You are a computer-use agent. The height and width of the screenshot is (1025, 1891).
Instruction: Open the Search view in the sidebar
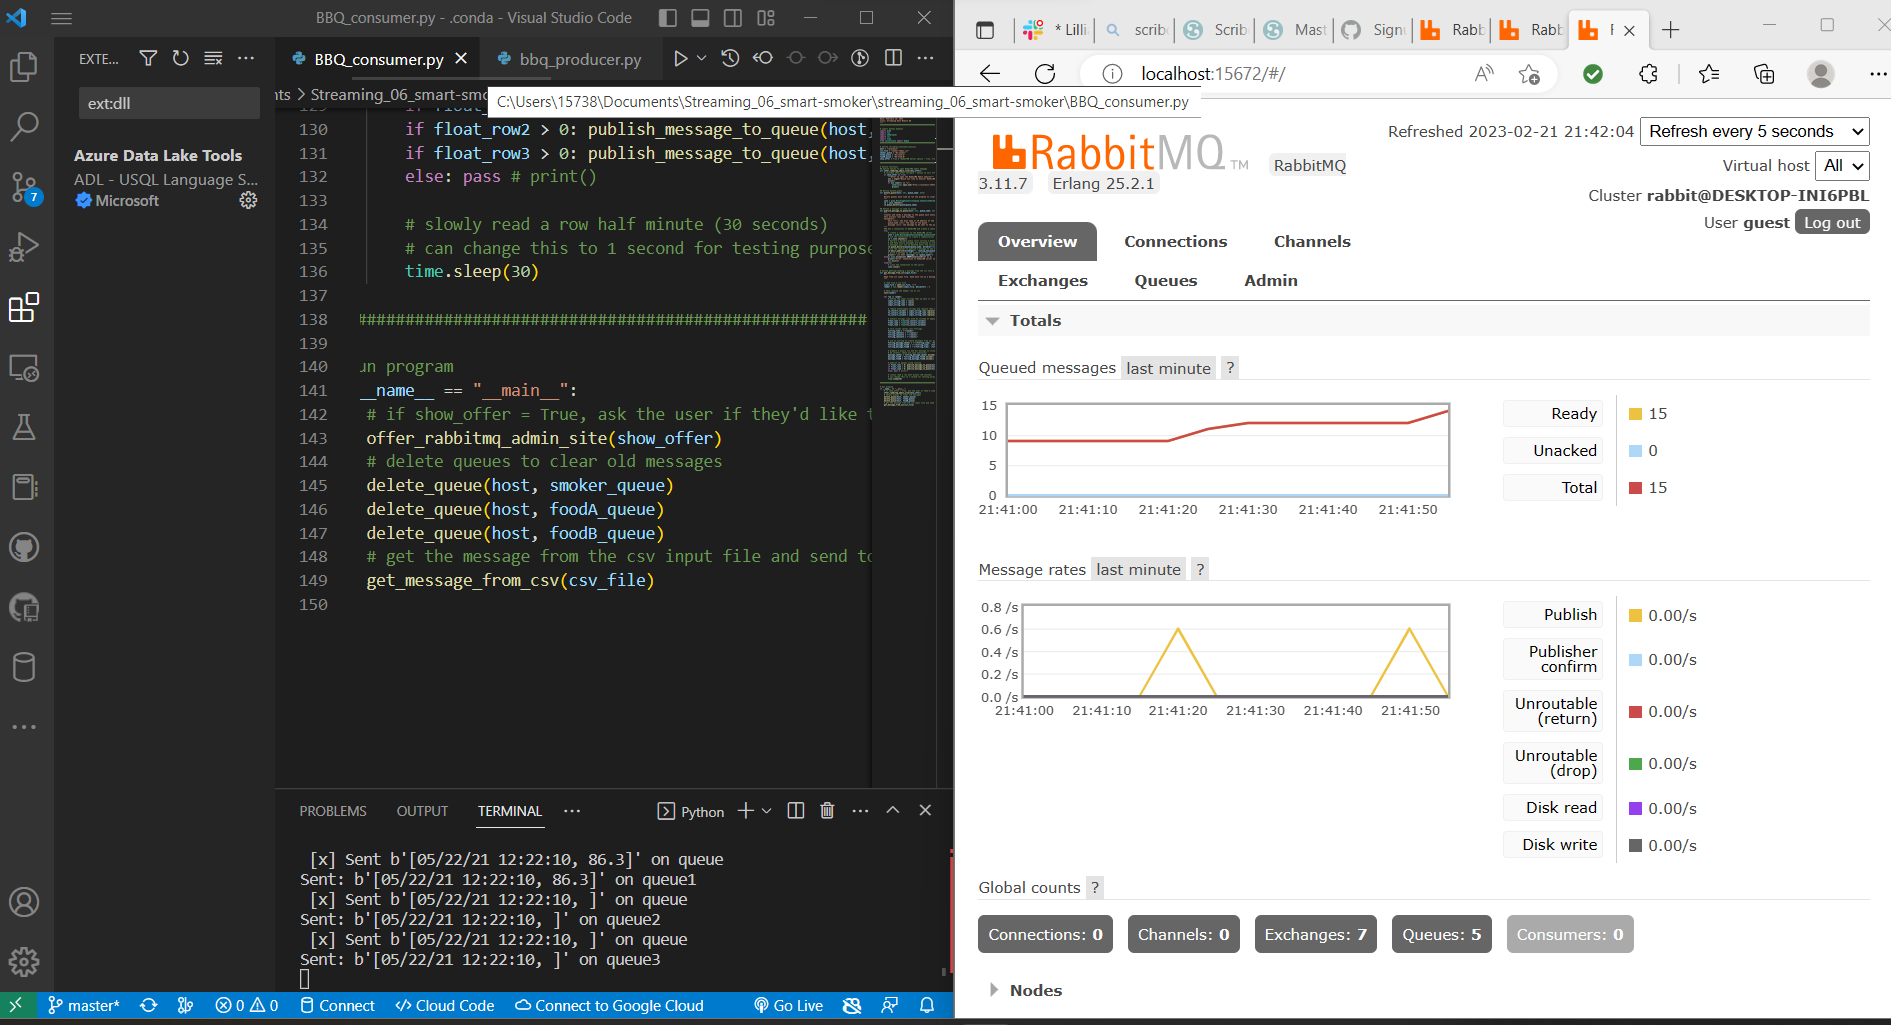point(24,126)
